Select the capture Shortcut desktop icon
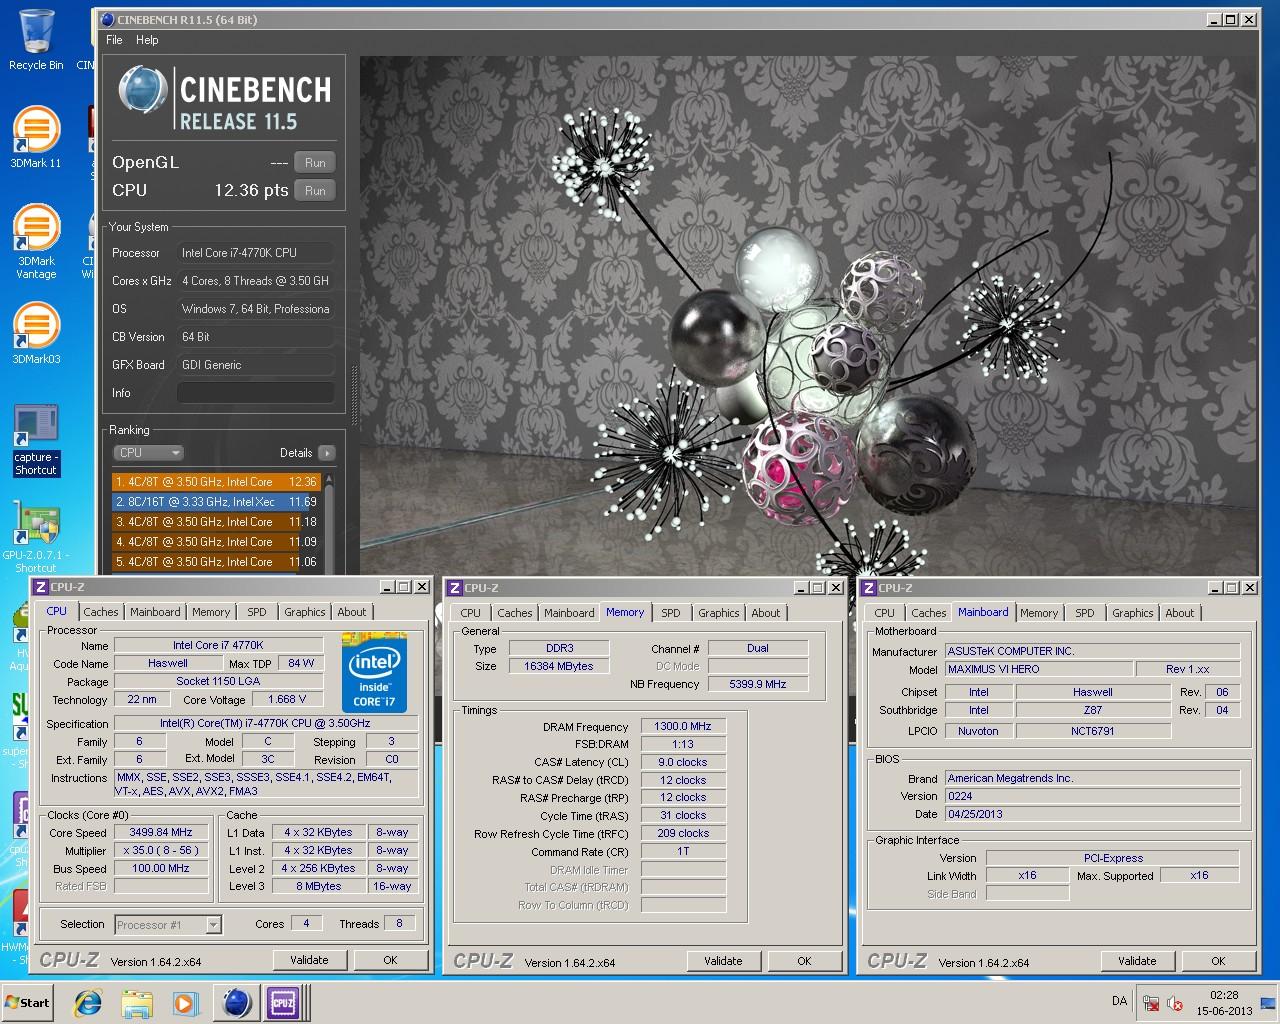This screenshot has height=1024, width=1280. click(x=36, y=440)
